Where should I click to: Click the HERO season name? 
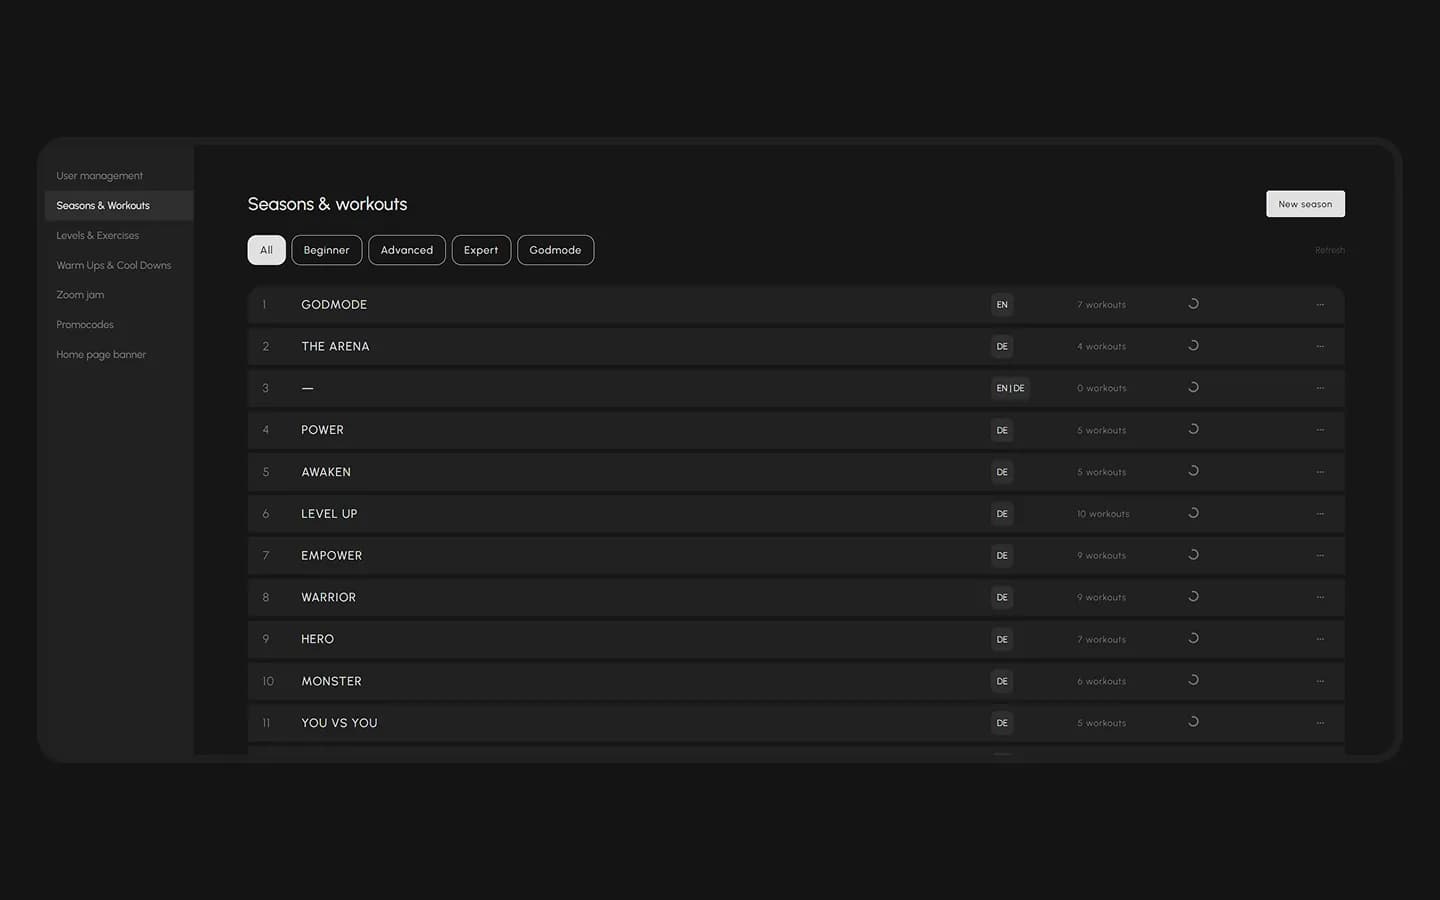pos(318,639)
